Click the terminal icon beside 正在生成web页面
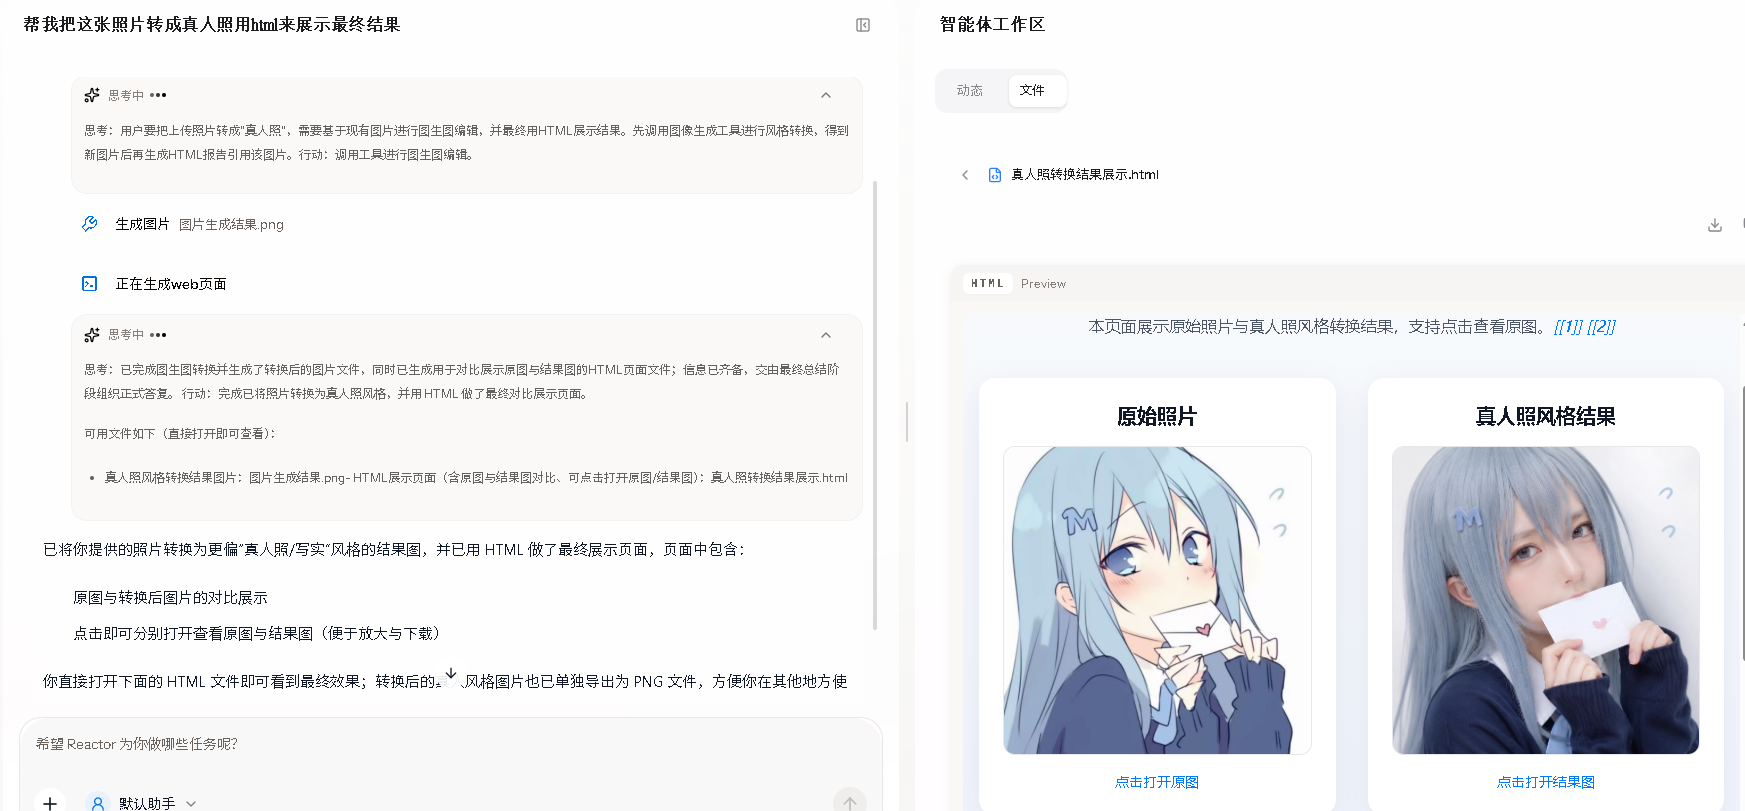This screenshot has height=811, width=1745. (90, 284)
